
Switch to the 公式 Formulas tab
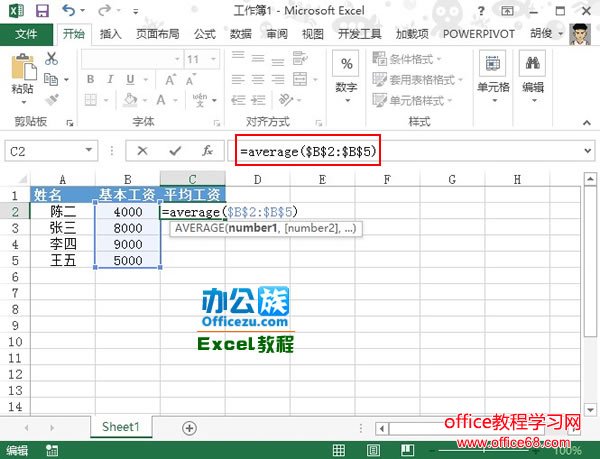click(x=205, y=34)
